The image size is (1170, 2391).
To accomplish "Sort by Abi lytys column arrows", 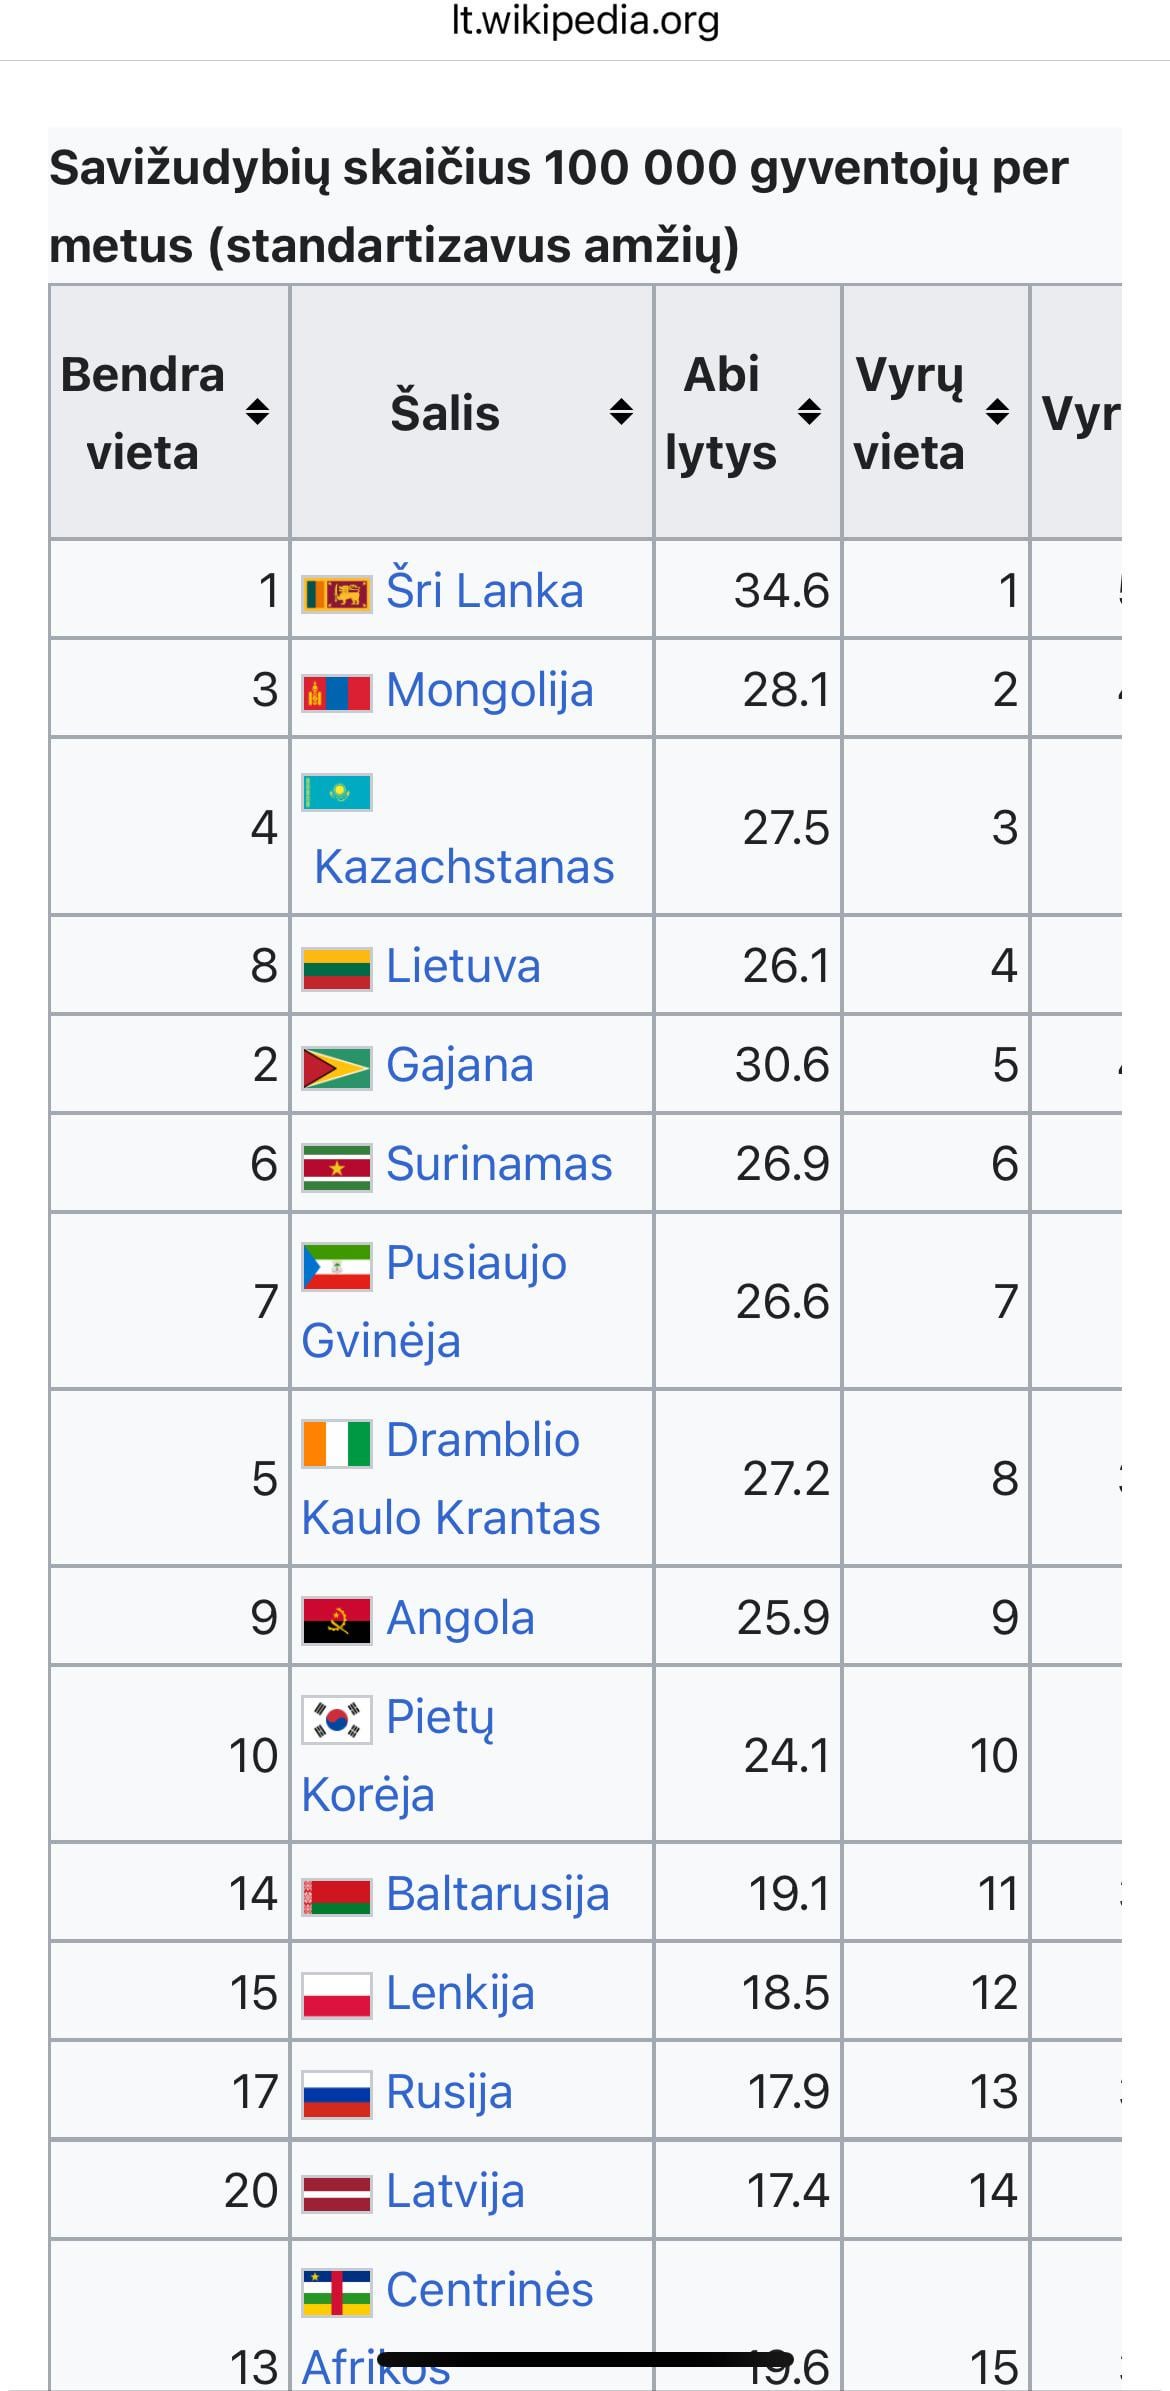I will (809, 411).
